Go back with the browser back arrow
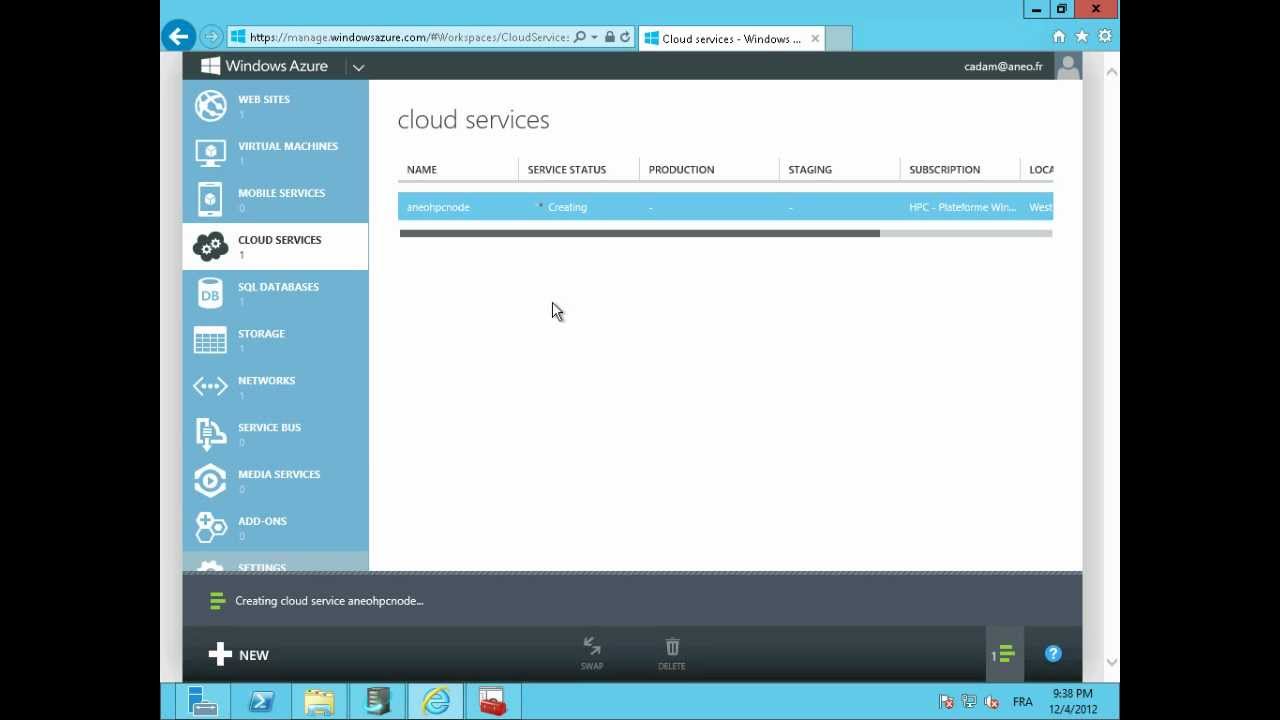Viewport: 1280px width, 720px height. click(179, 37)
